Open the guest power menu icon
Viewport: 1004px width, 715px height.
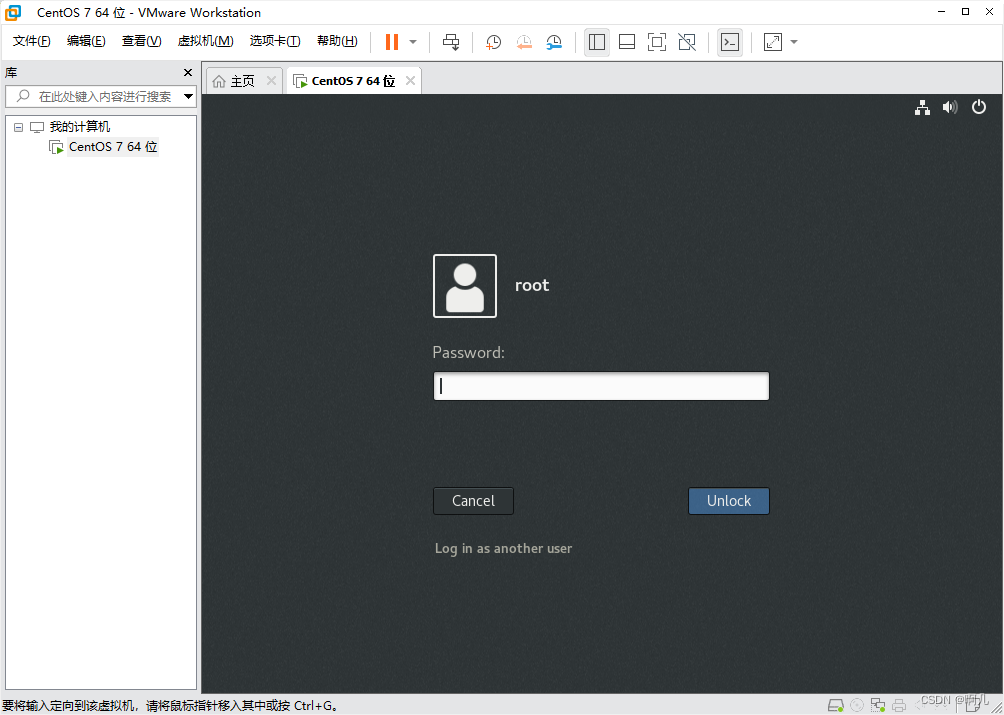point(978,107)
